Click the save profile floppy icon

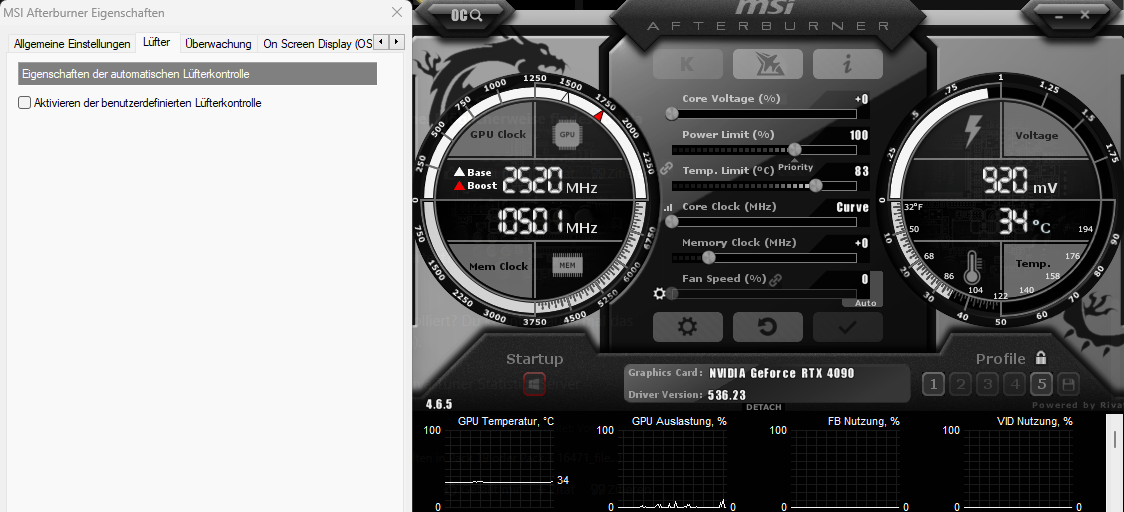(1068, 385)
